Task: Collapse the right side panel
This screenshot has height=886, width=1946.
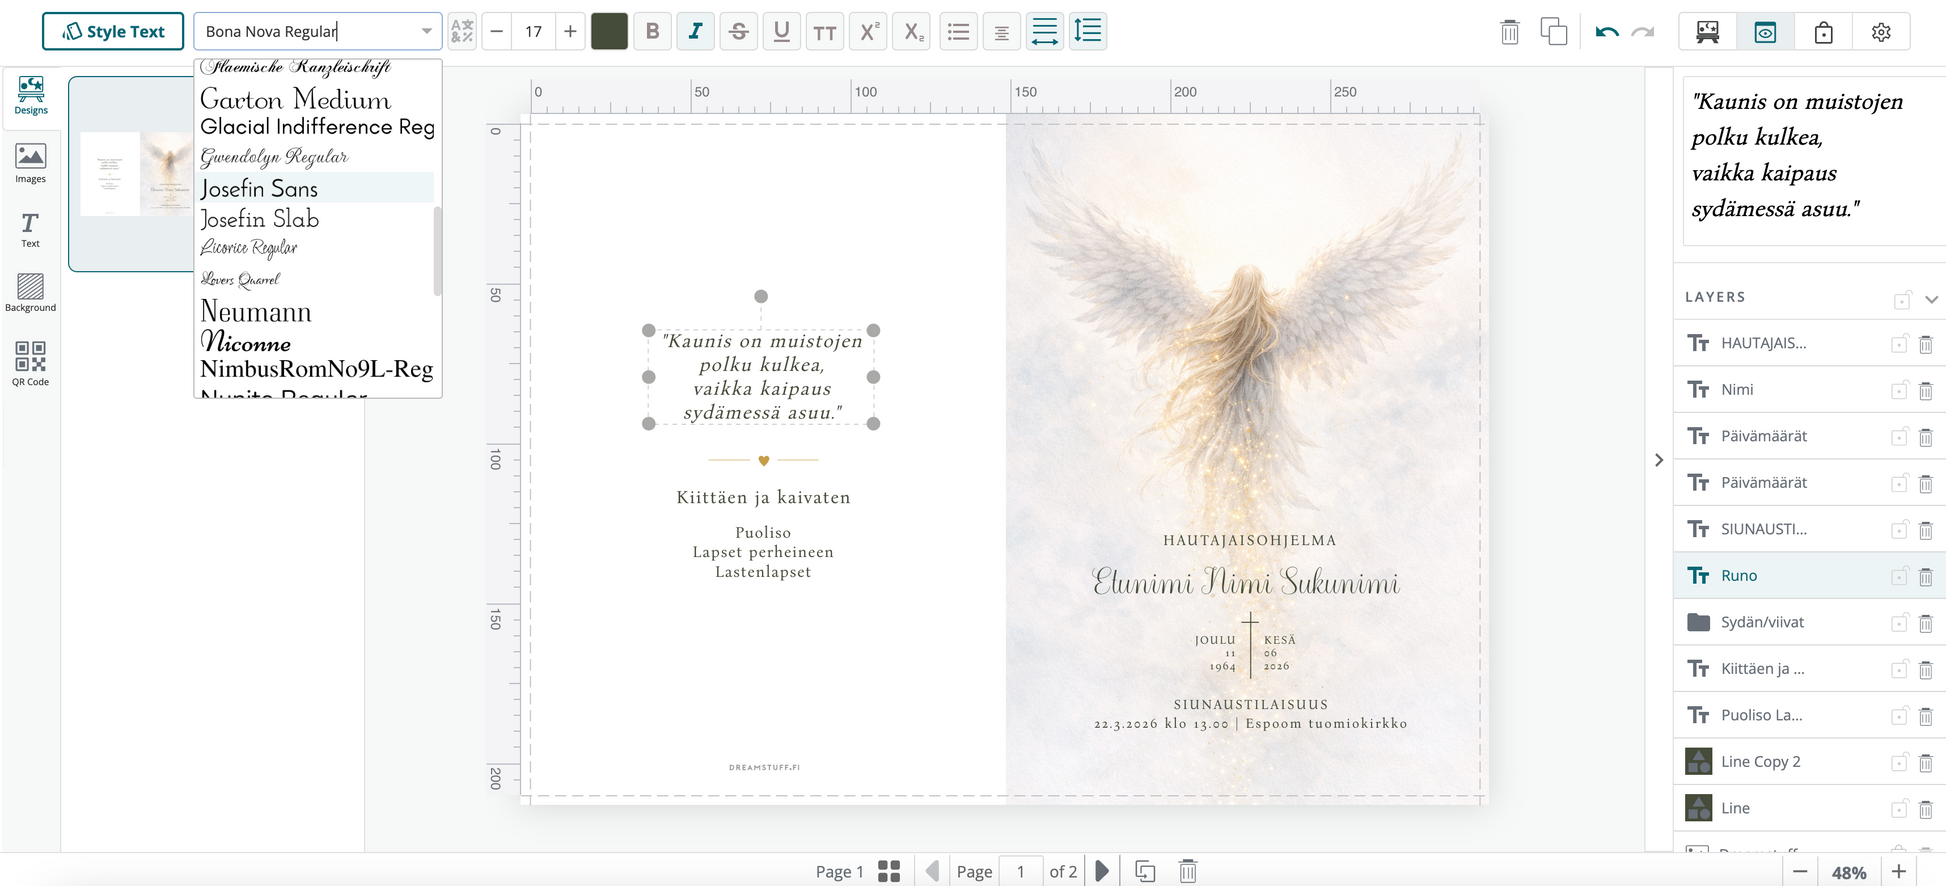Action: coord(1659,460)
